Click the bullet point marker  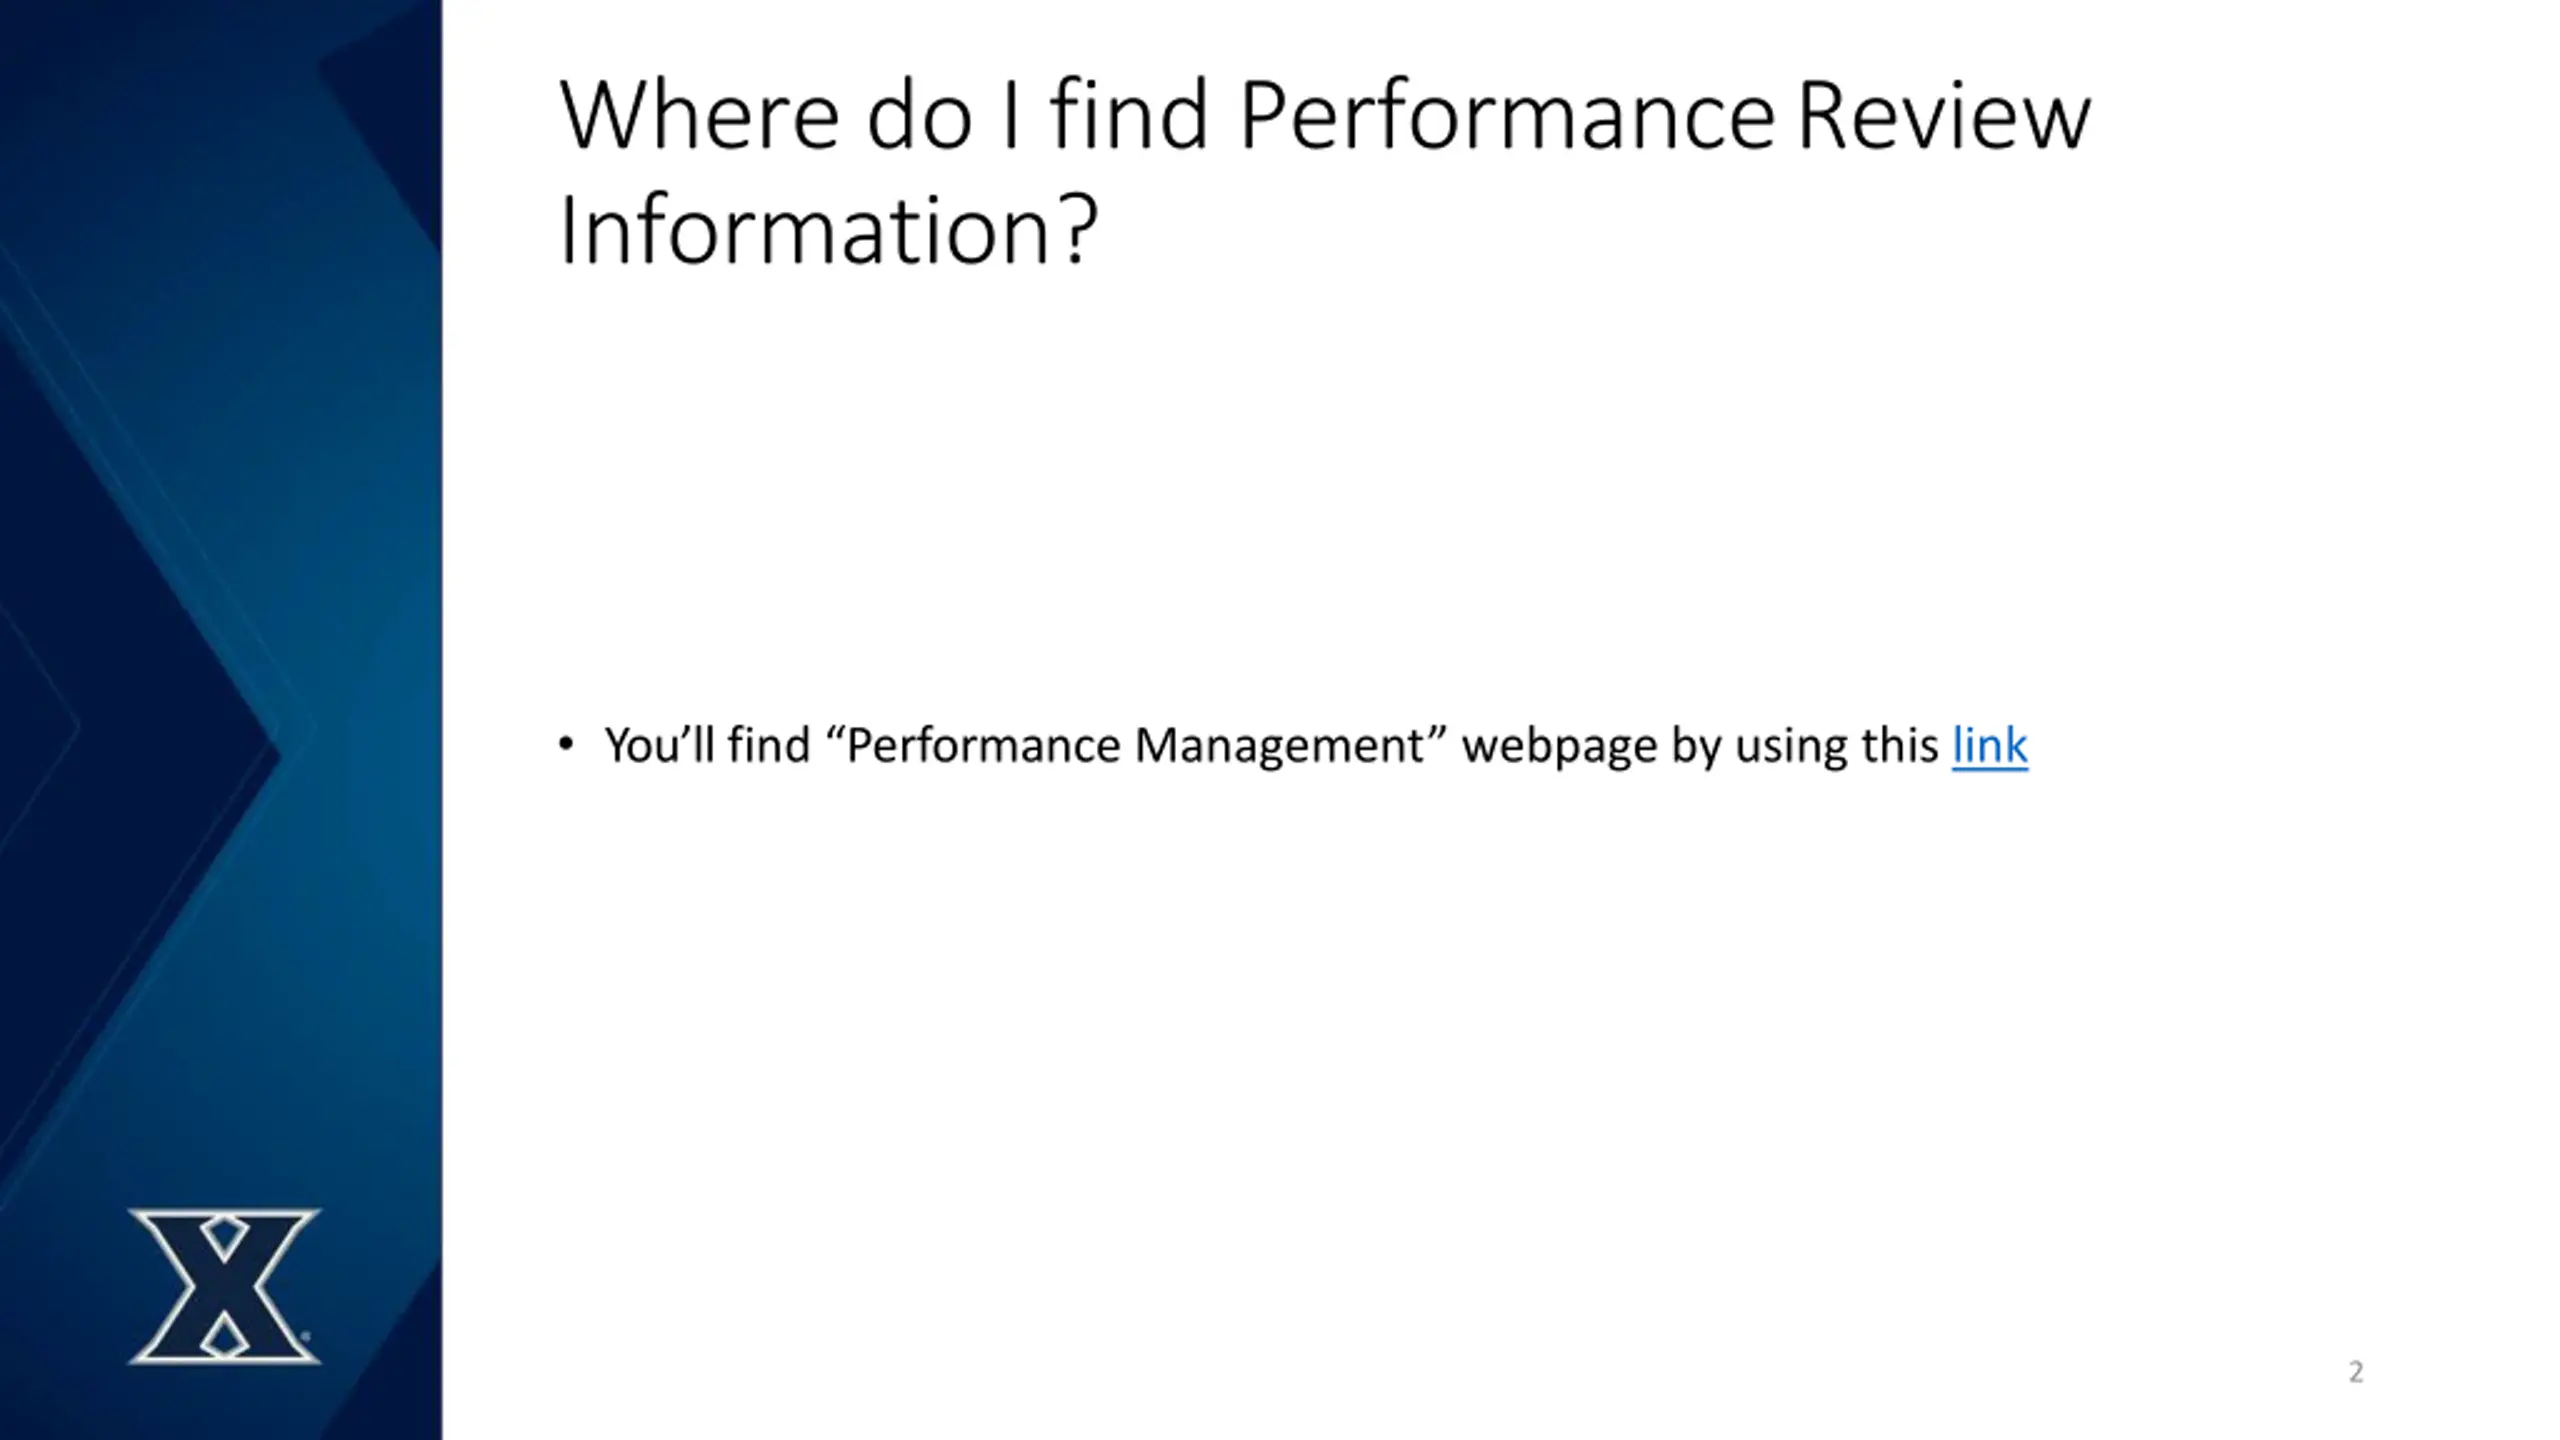[x=566, y=744]
